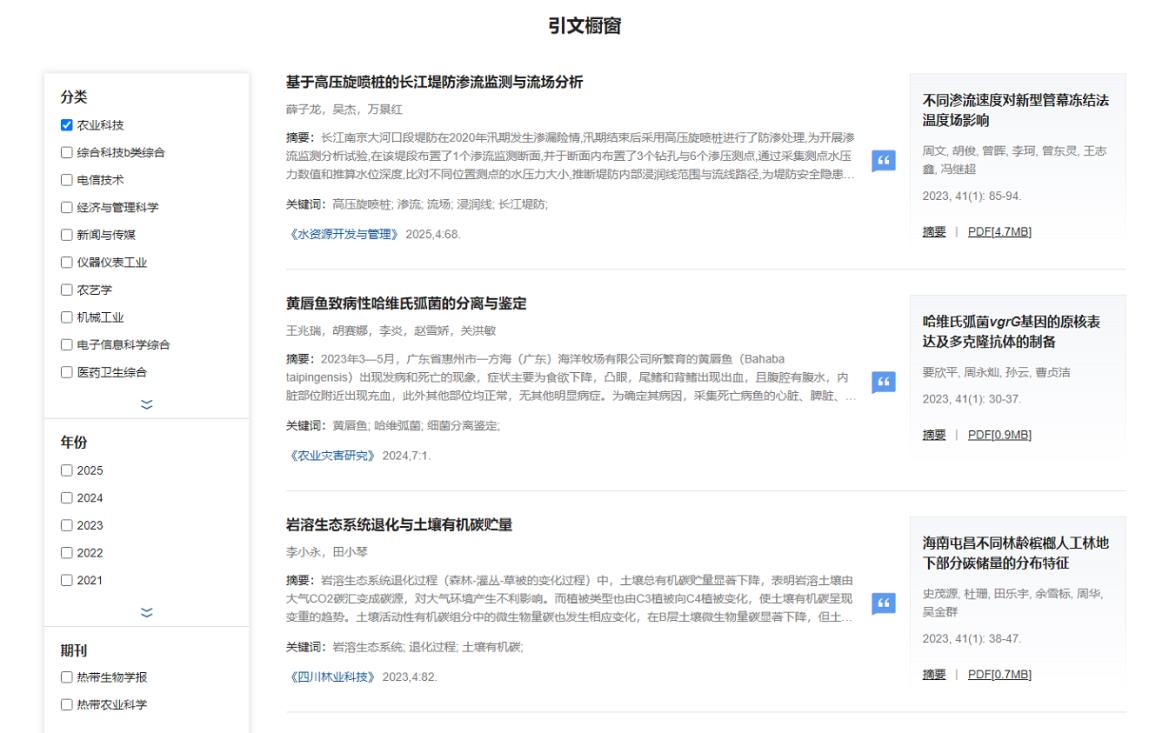The image size is (1169, 733).
Task: Tick the 热带生物学报 journal checkbox
Action: coord(67,677)
